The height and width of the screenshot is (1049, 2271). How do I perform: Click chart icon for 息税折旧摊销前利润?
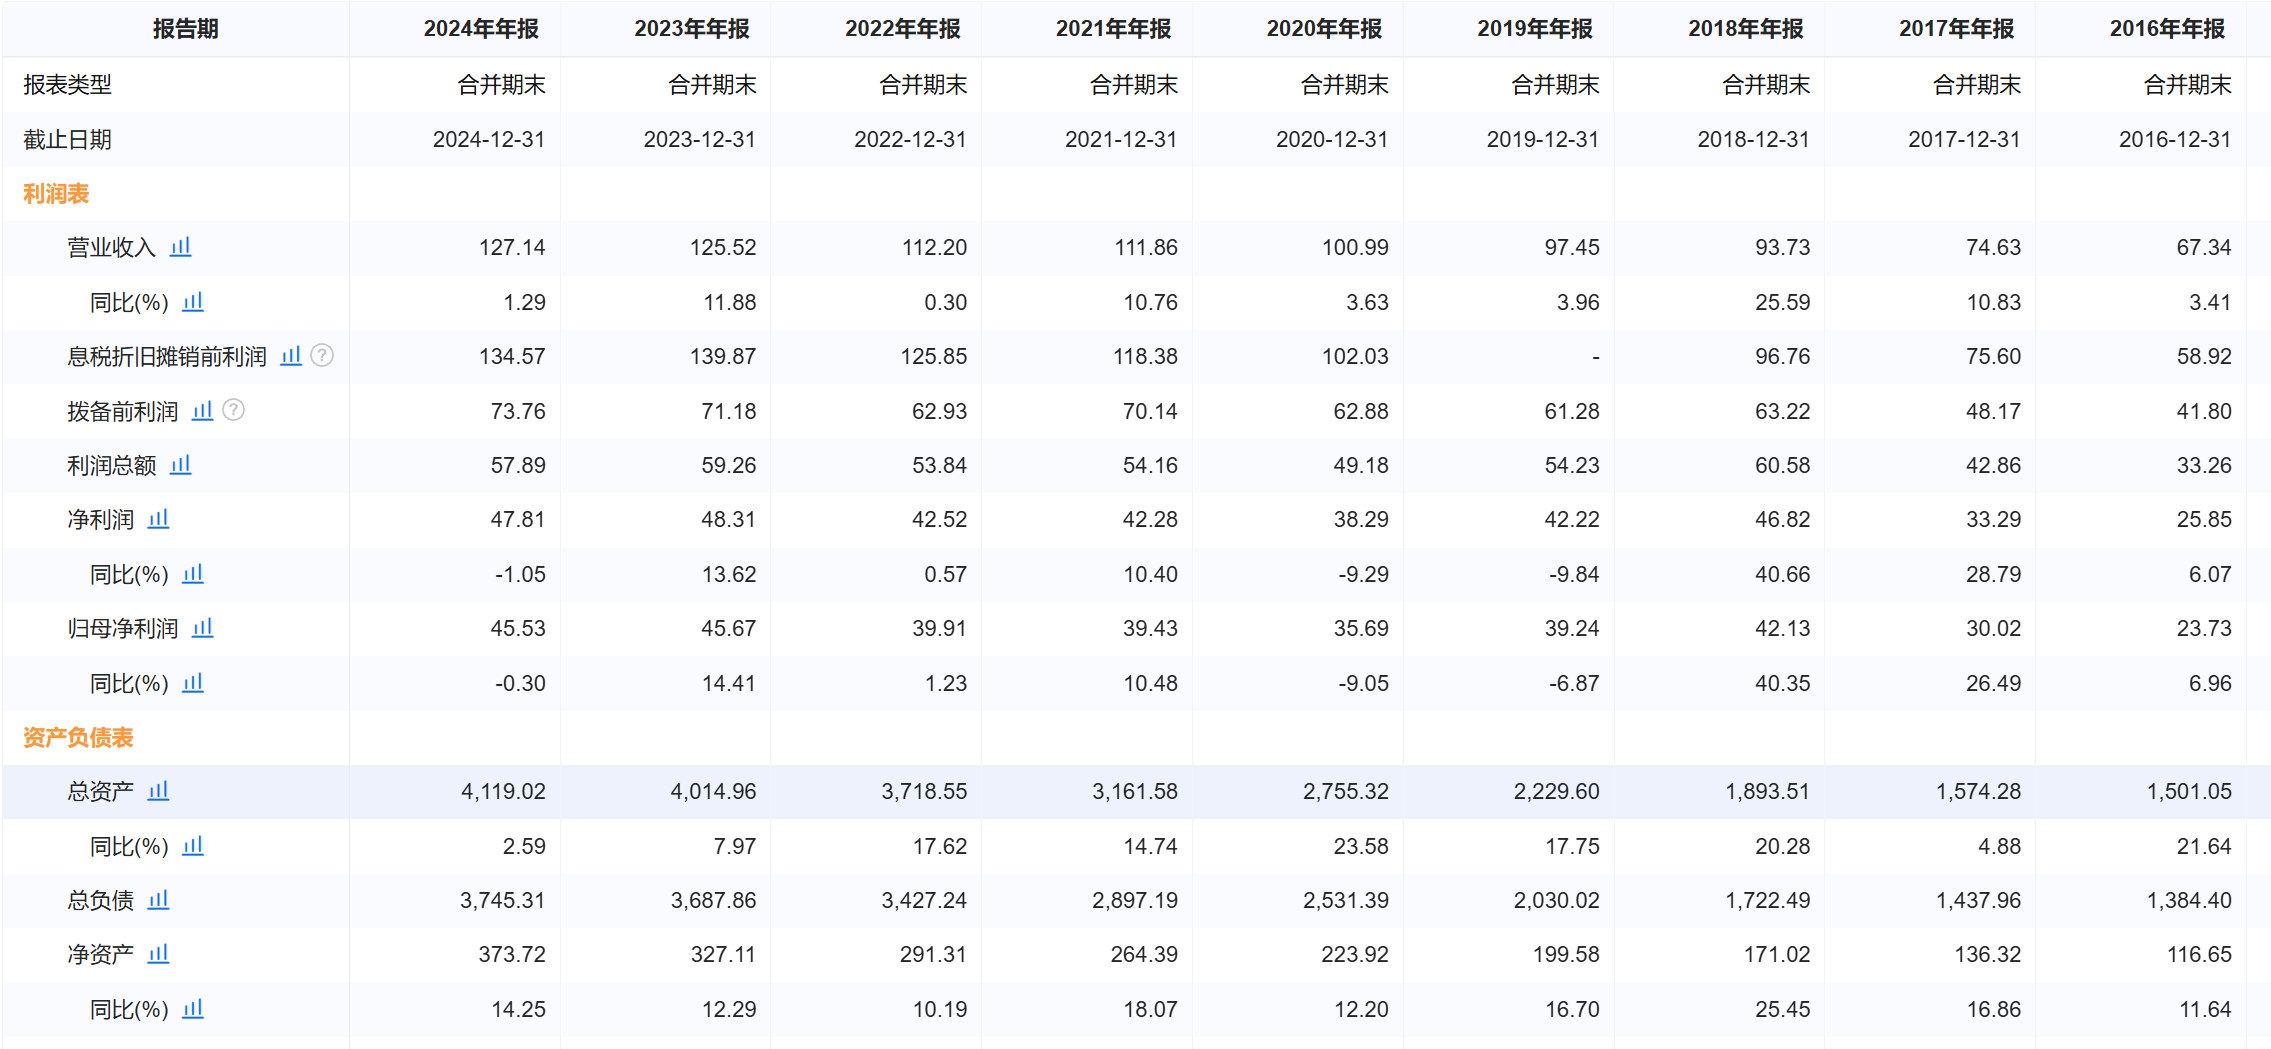coord(291,356)
